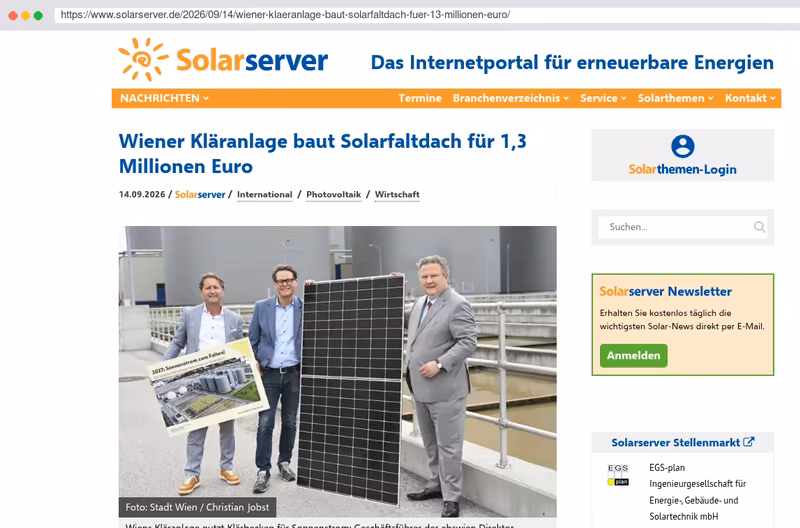Open the International category link
The image size is (800, 528).
[x=265, y=194]
